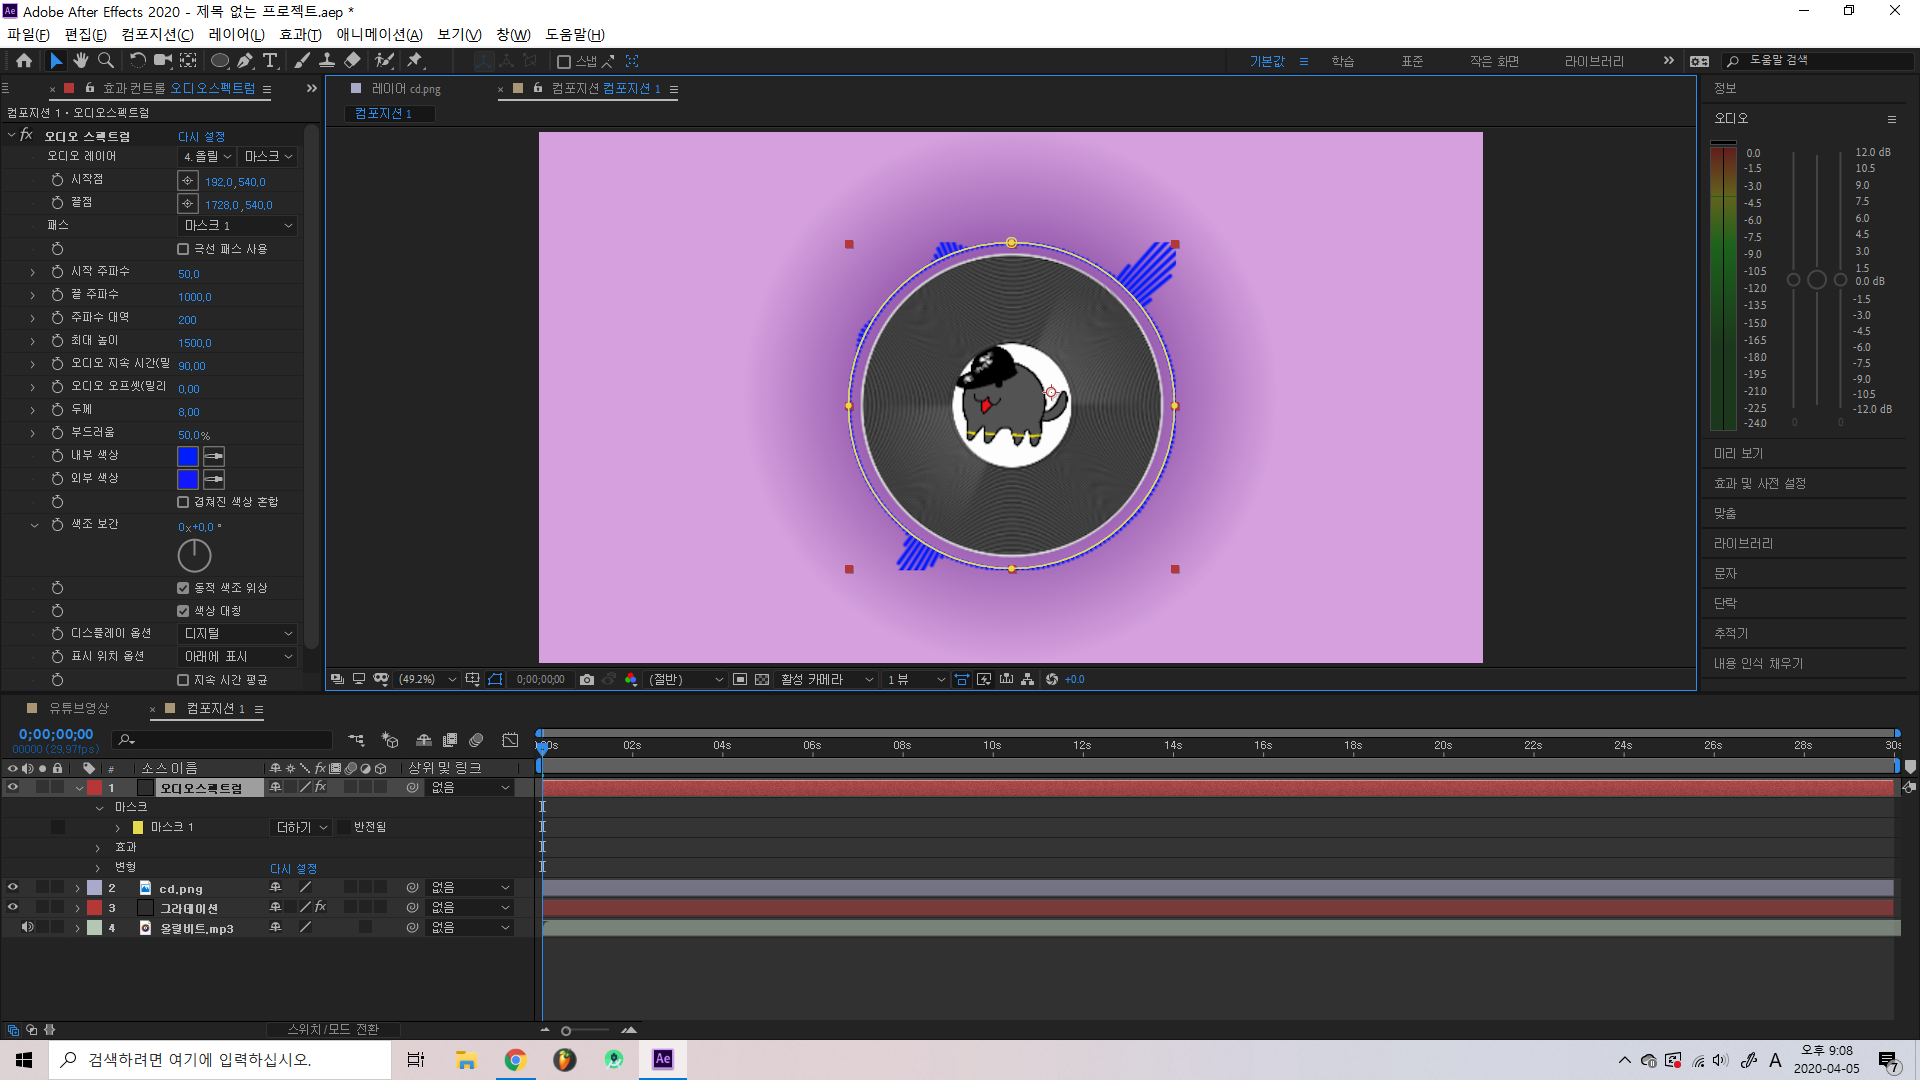Select the Rotation tool
The image size is (1920, 1080).
point(138,61)
